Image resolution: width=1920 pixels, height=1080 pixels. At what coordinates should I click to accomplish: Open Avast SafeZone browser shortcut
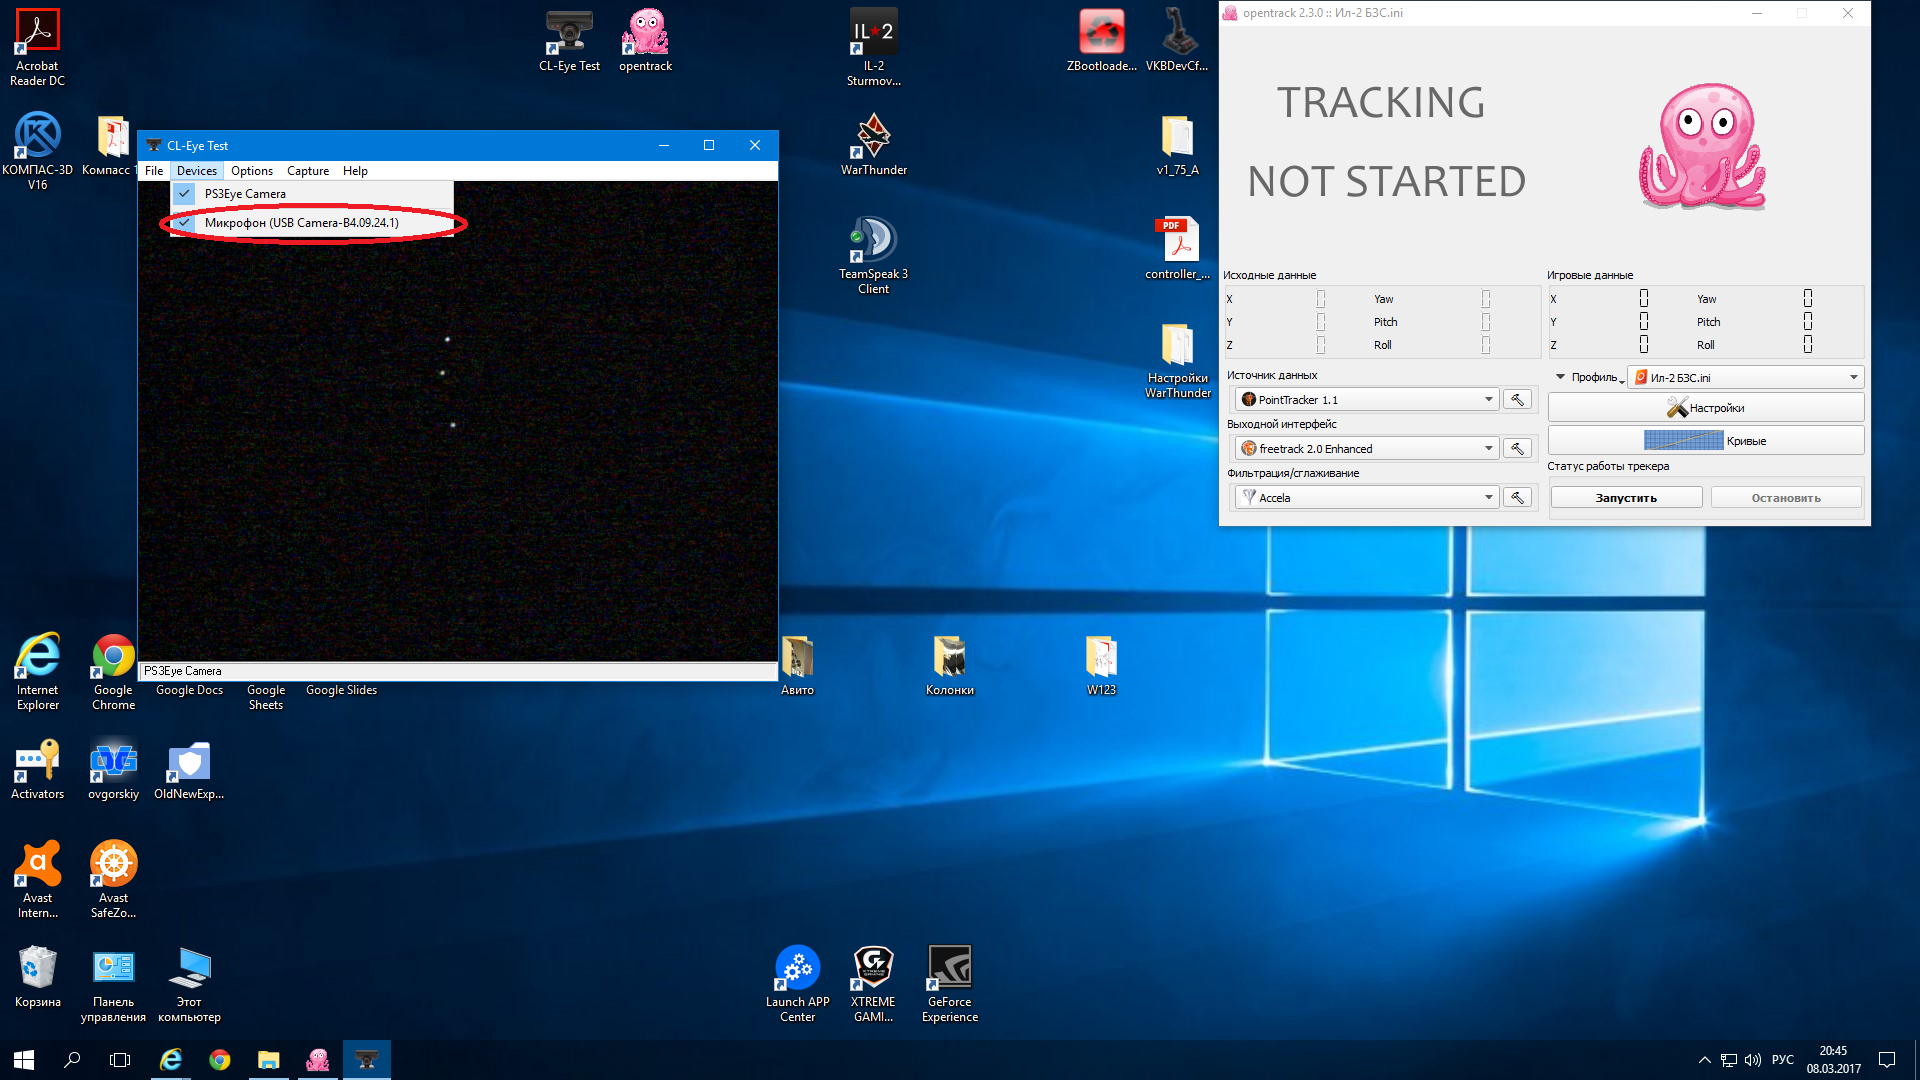click(x=113, y=879)
